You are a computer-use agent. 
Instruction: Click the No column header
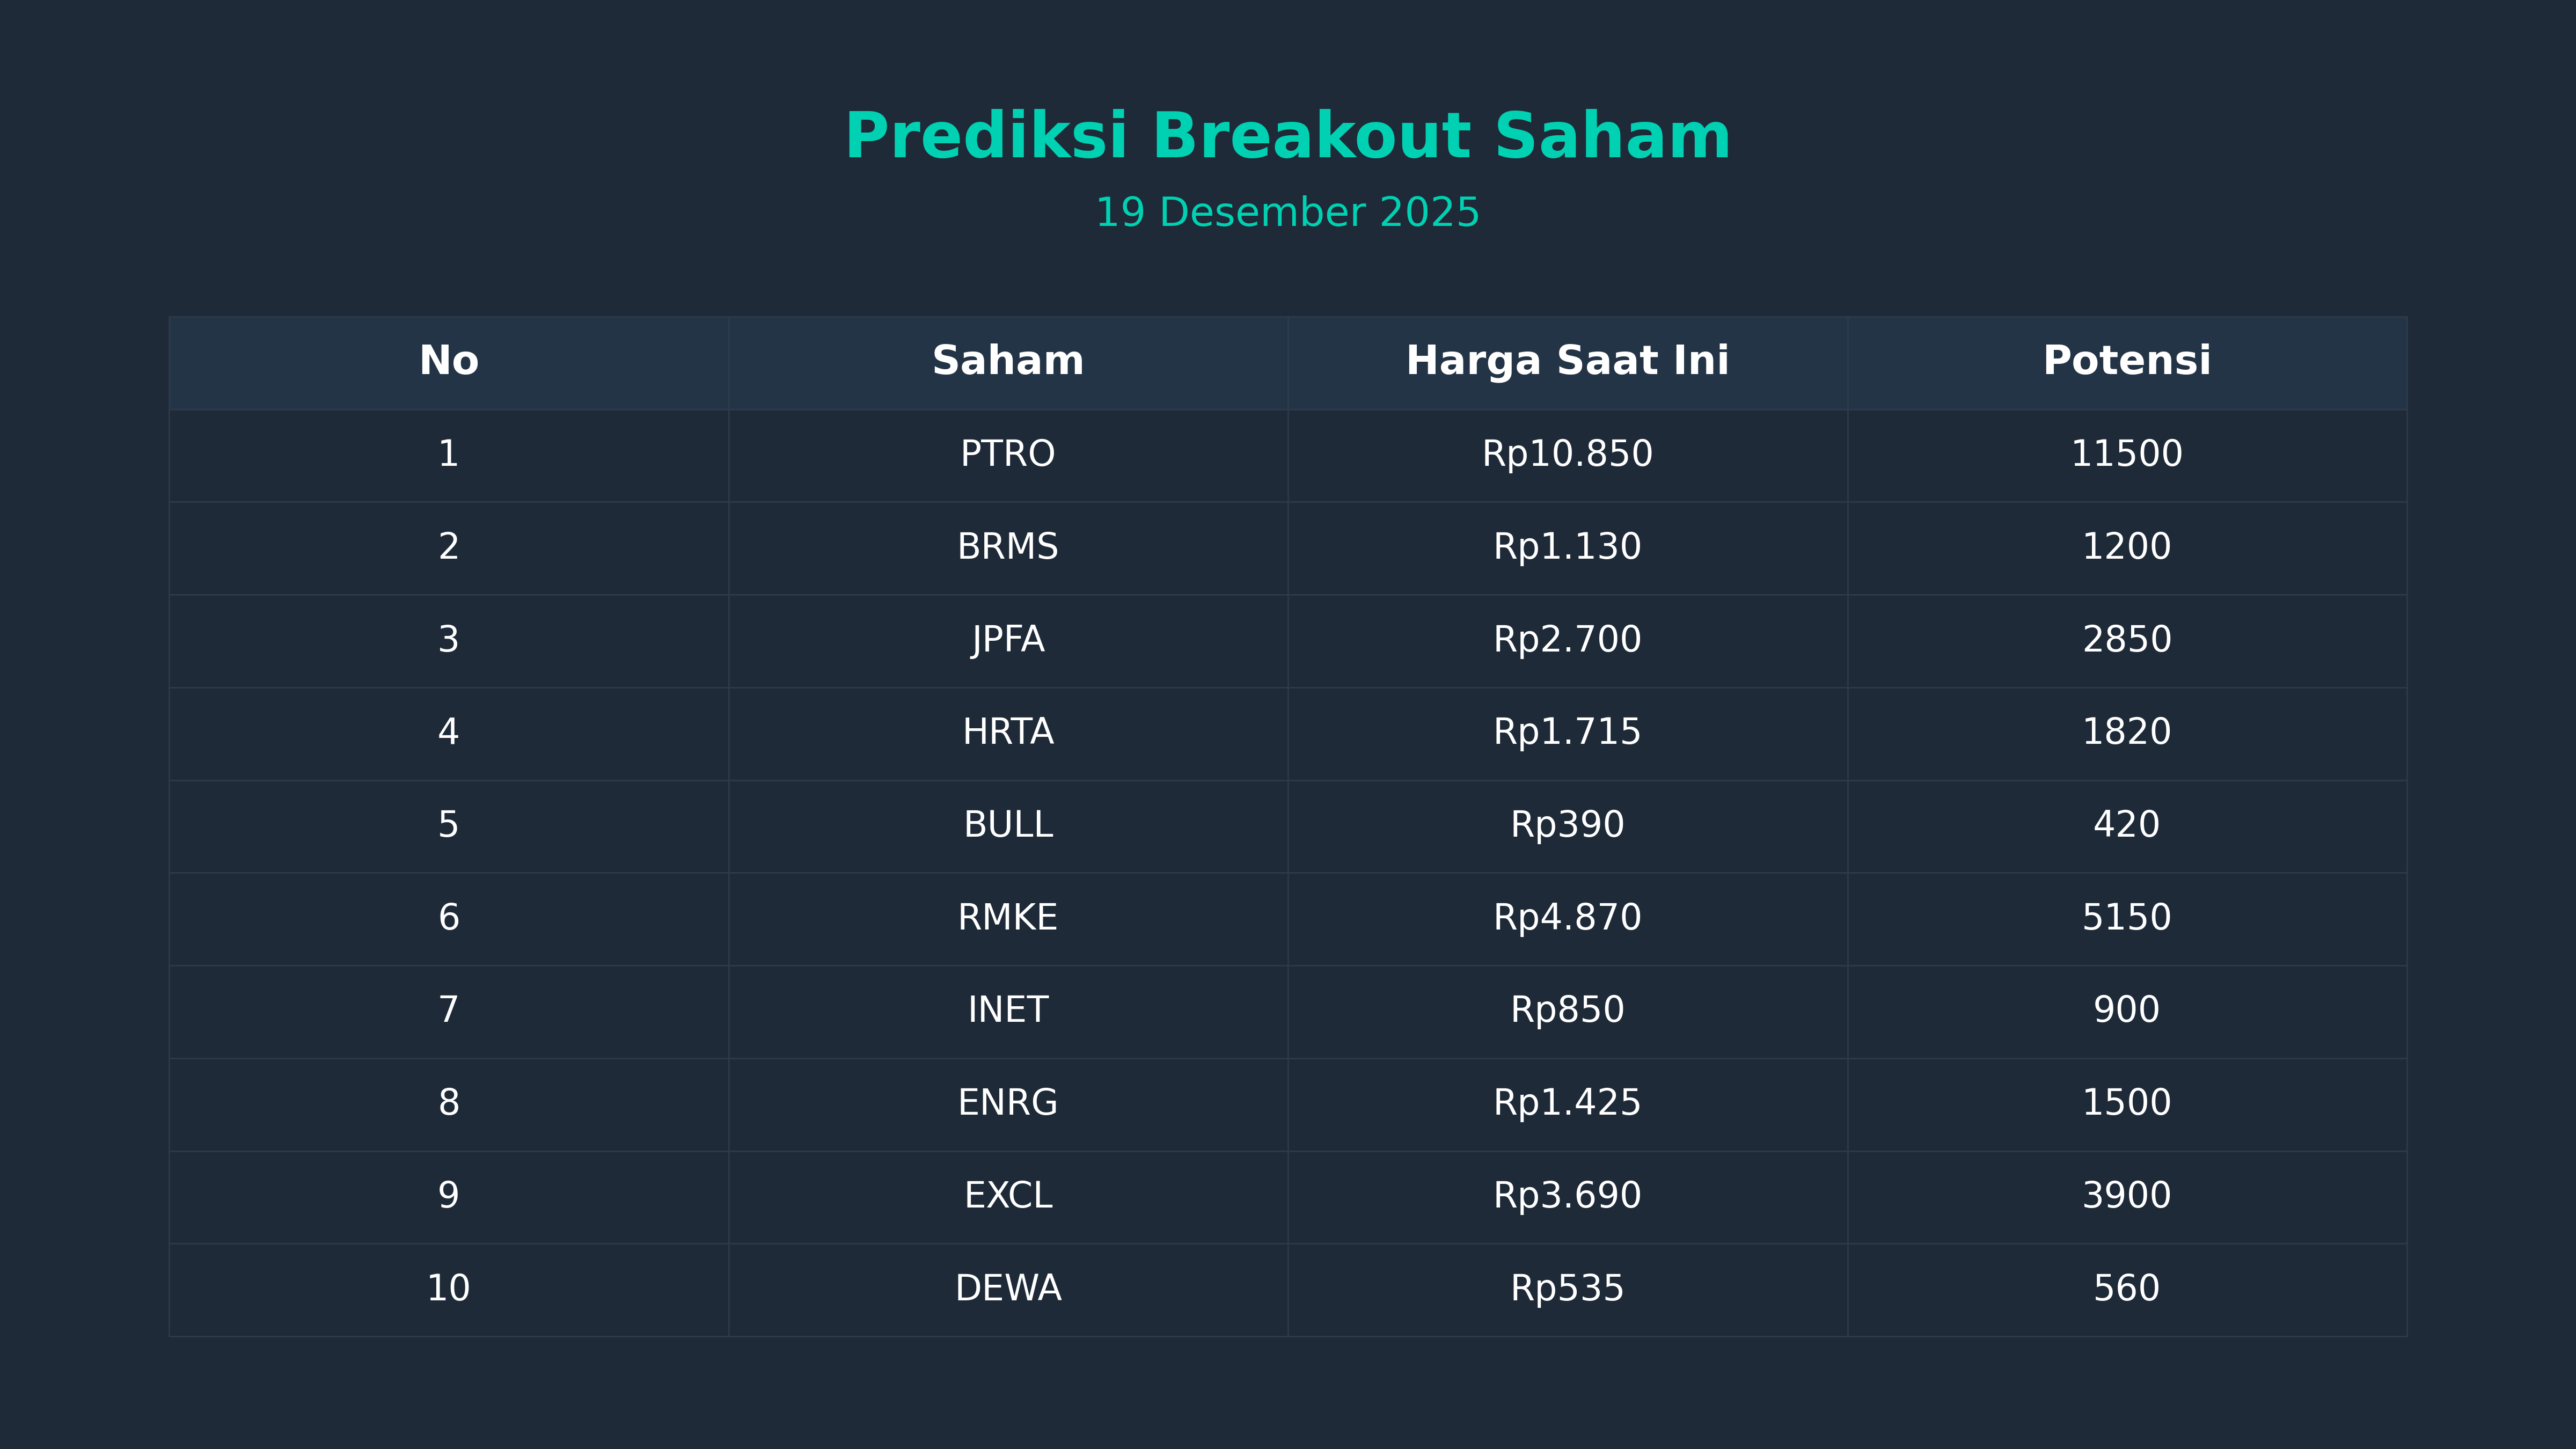pos(449,361)
